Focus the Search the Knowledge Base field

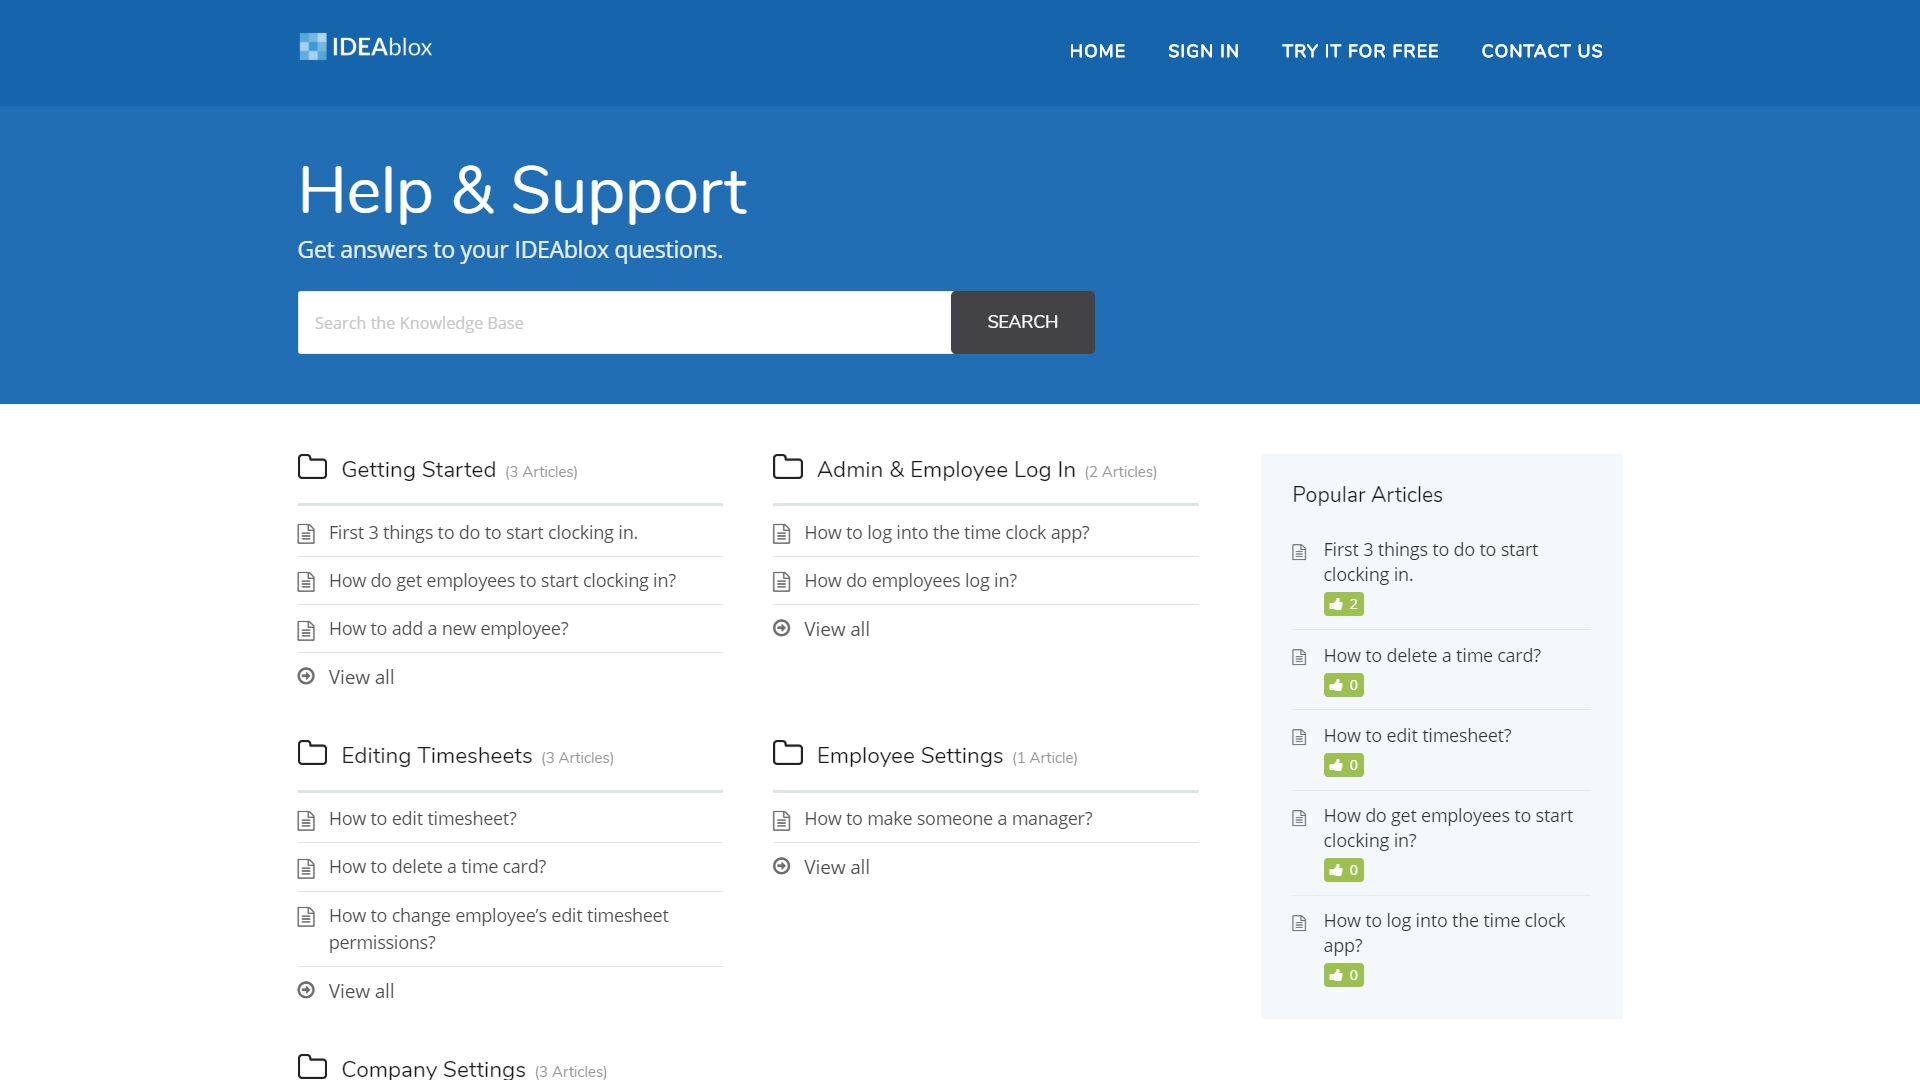(624, 323)
